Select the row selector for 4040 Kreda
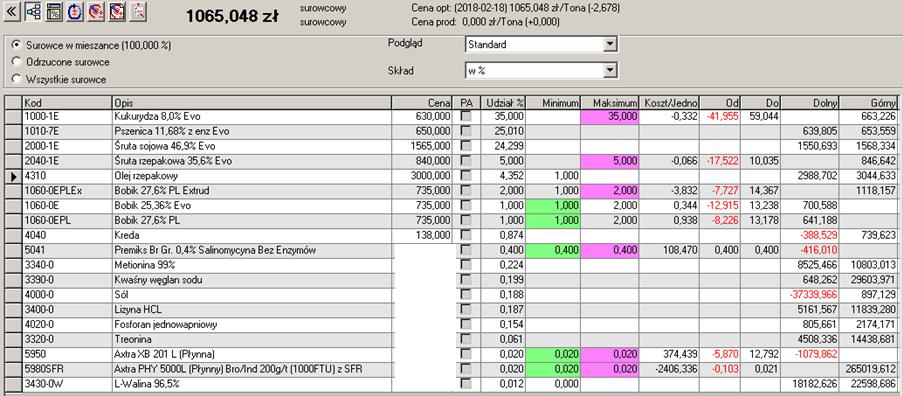The height and width of the screenshot is (396, 903). coord(13,236)
